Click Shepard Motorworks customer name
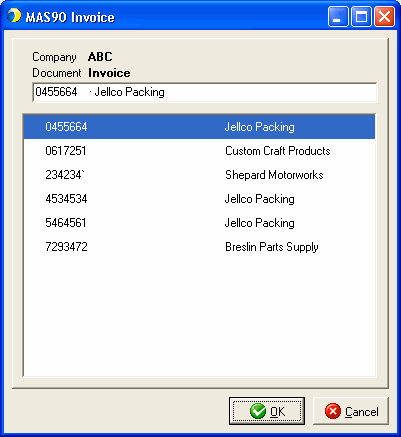Image resolution: width=401 pixels, height=437 pixels. pos(274,175)
